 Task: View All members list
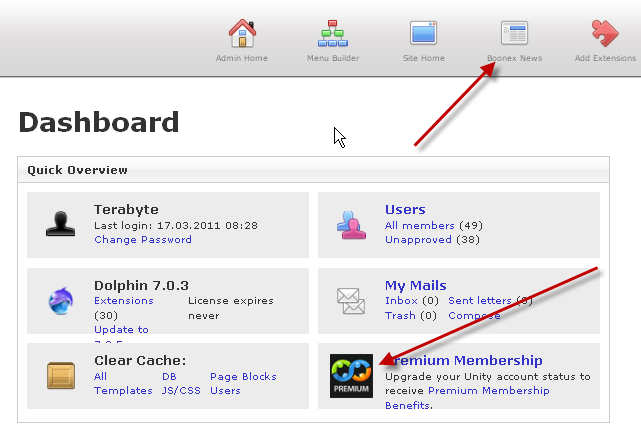(419, 225)
